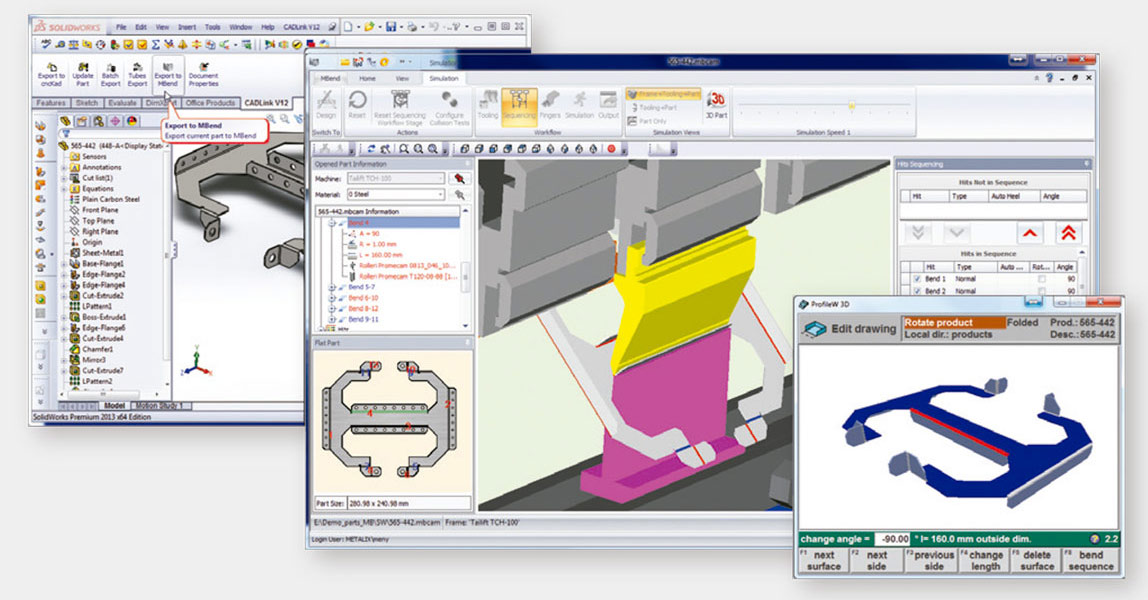The height and width of the screenshot is (600, 1148).
Task: Collapse the Bend 4 tree node
Action: (x=332, y=222)
